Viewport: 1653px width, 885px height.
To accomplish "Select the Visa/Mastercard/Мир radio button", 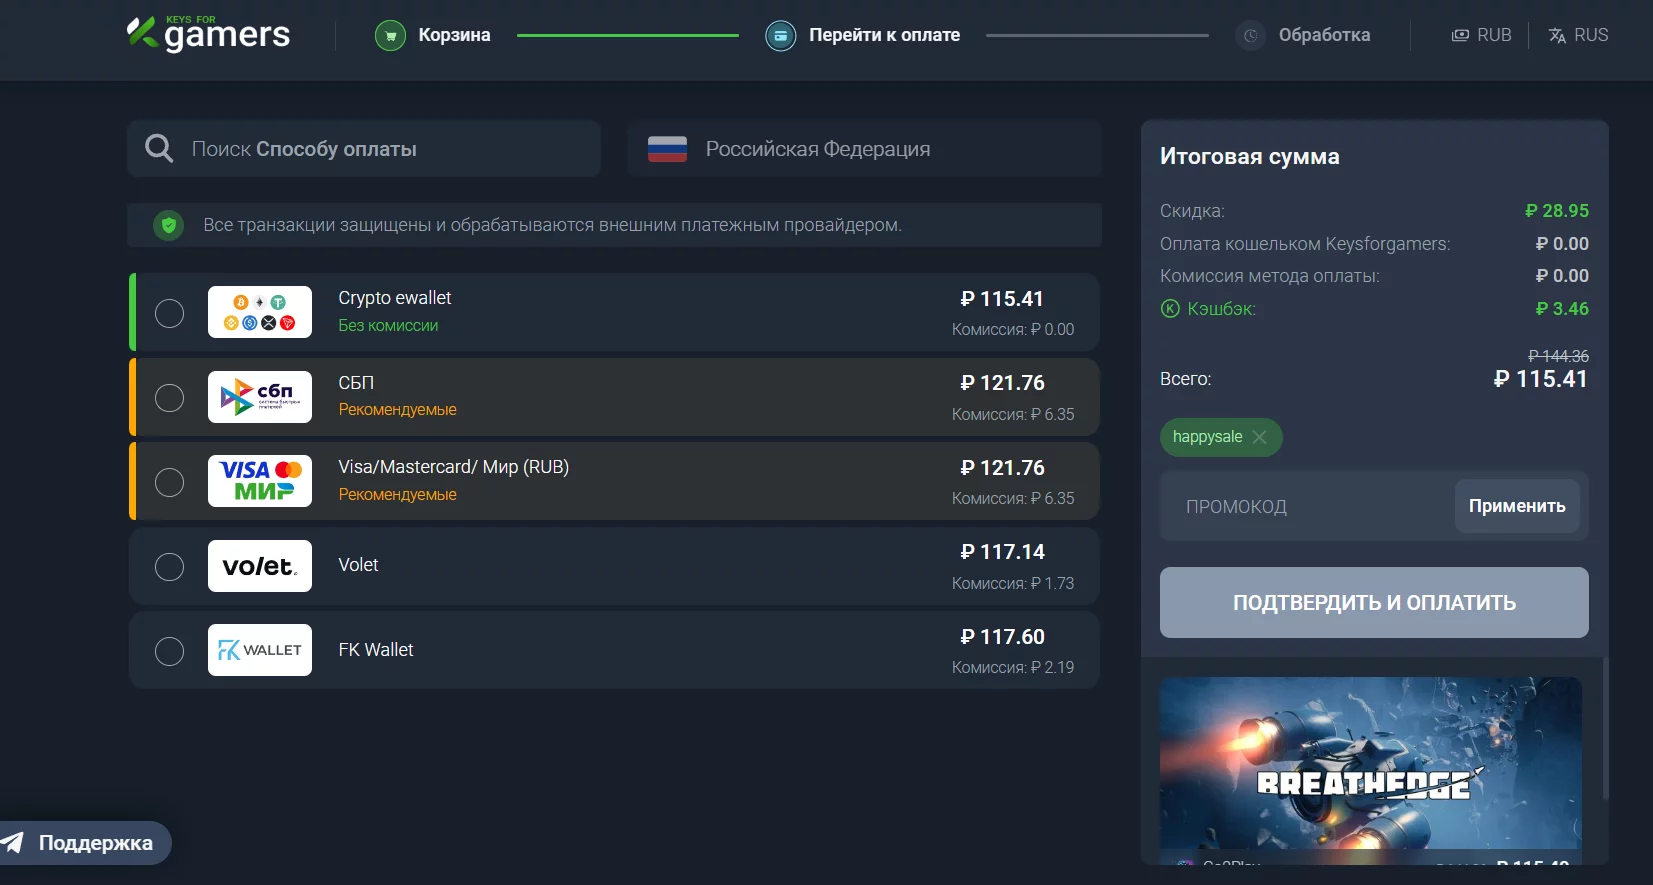I will coord(170,482).
